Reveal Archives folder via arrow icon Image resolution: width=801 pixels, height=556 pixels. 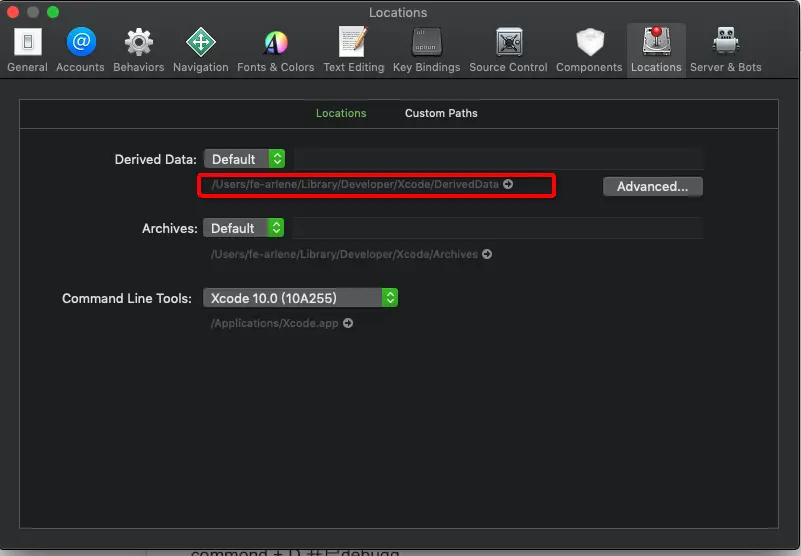tap(487, 254)
